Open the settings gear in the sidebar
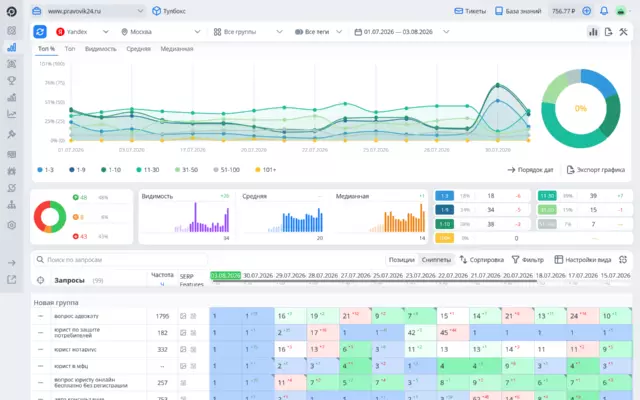Image resolution: width=640 pixels, height=400 pixels. pos(11,225)
